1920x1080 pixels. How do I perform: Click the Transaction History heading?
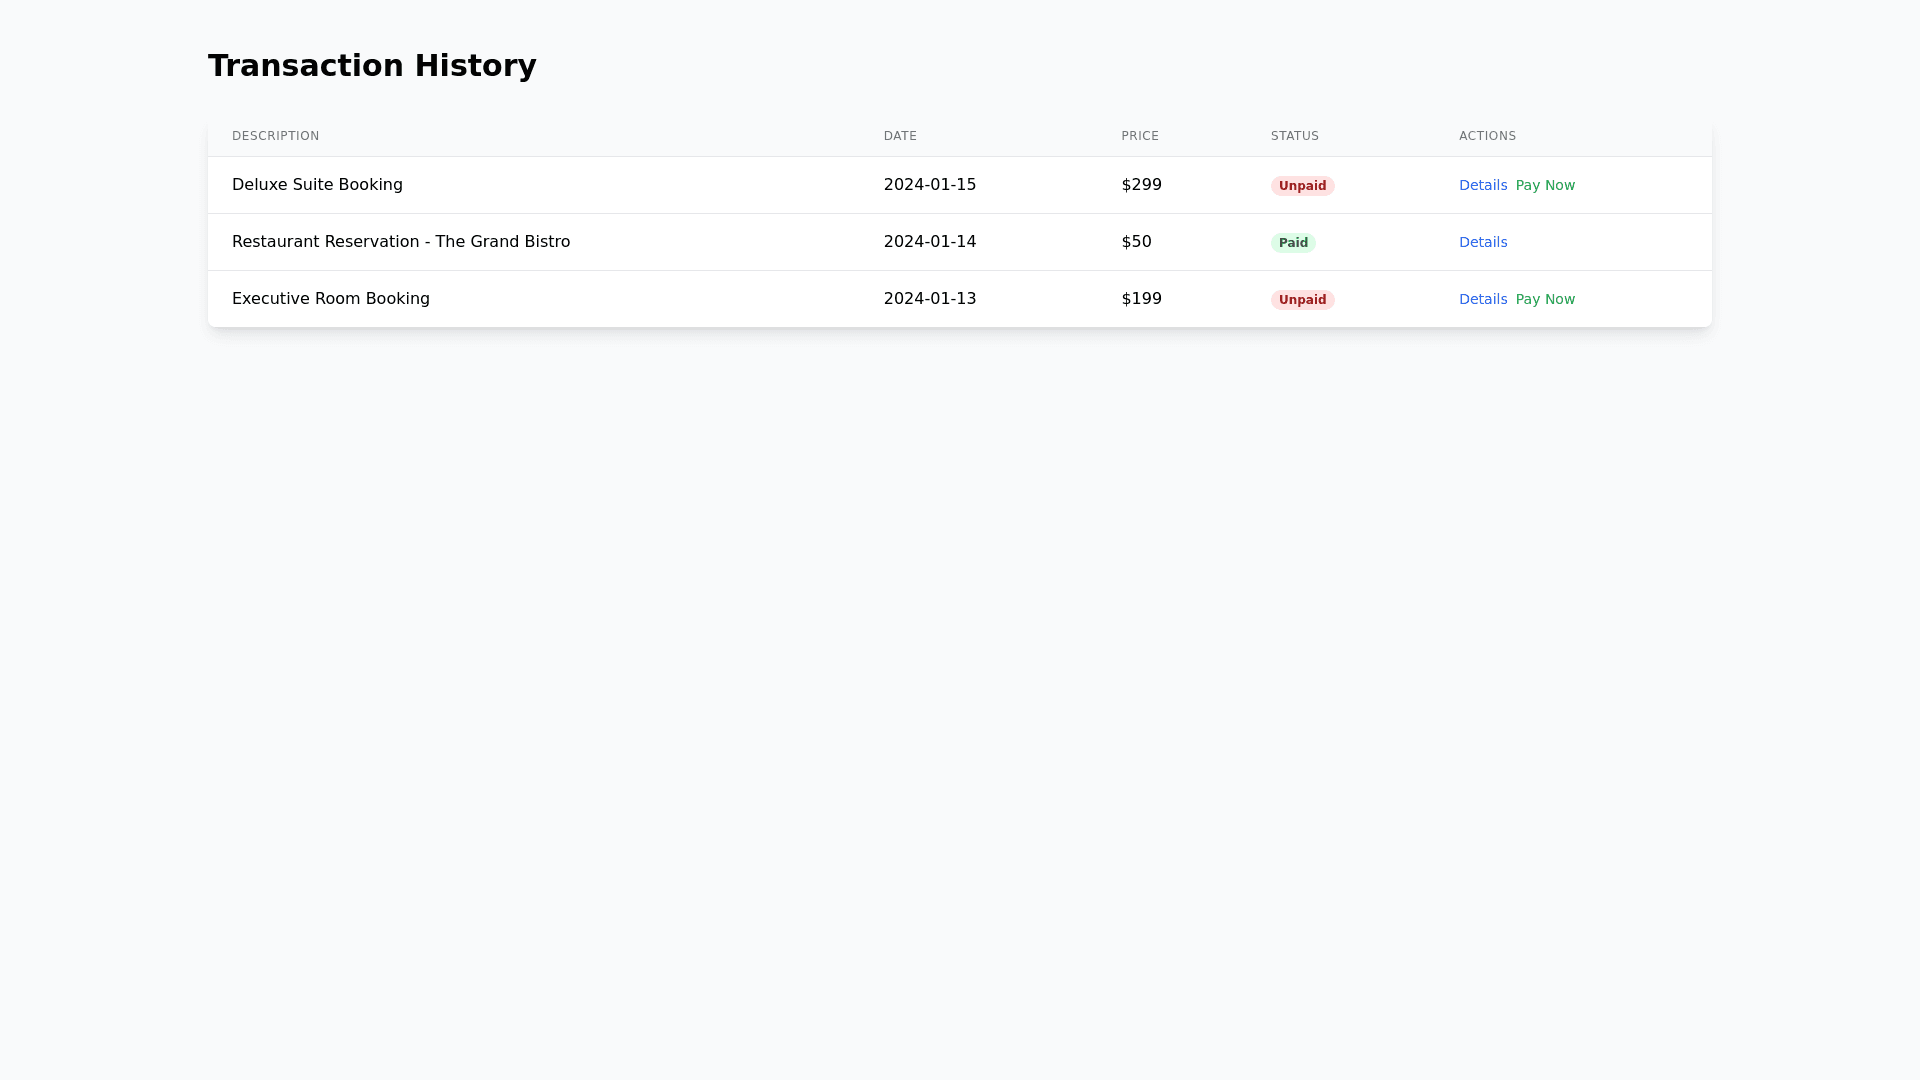point(372,66)
